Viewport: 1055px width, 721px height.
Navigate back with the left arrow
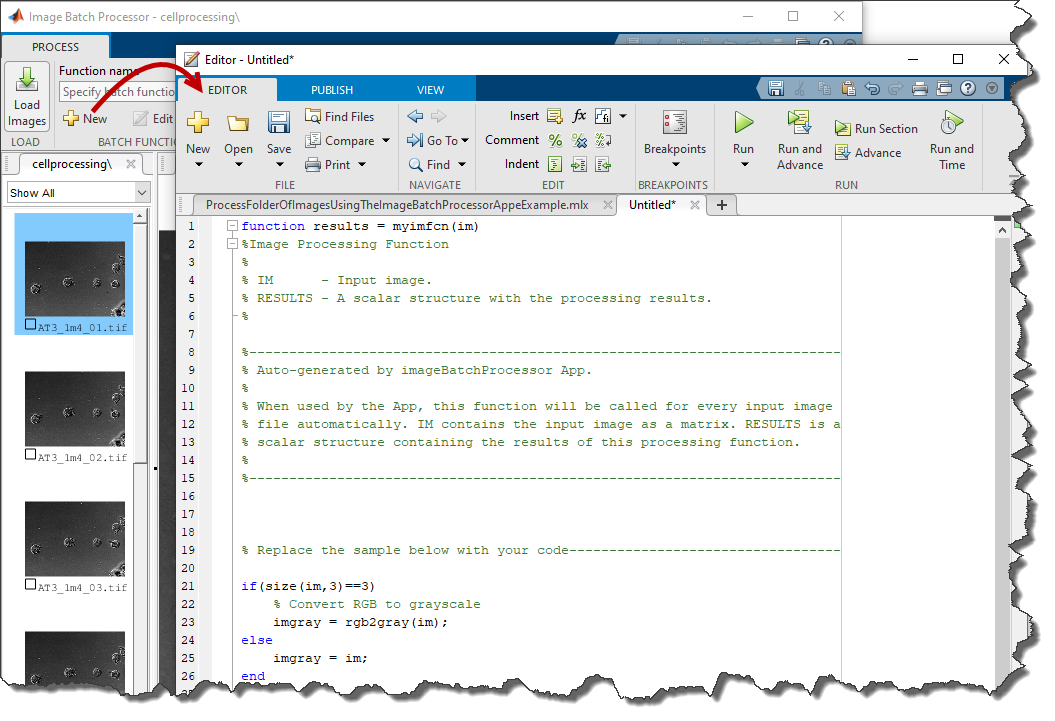click(x=415, y=116)
